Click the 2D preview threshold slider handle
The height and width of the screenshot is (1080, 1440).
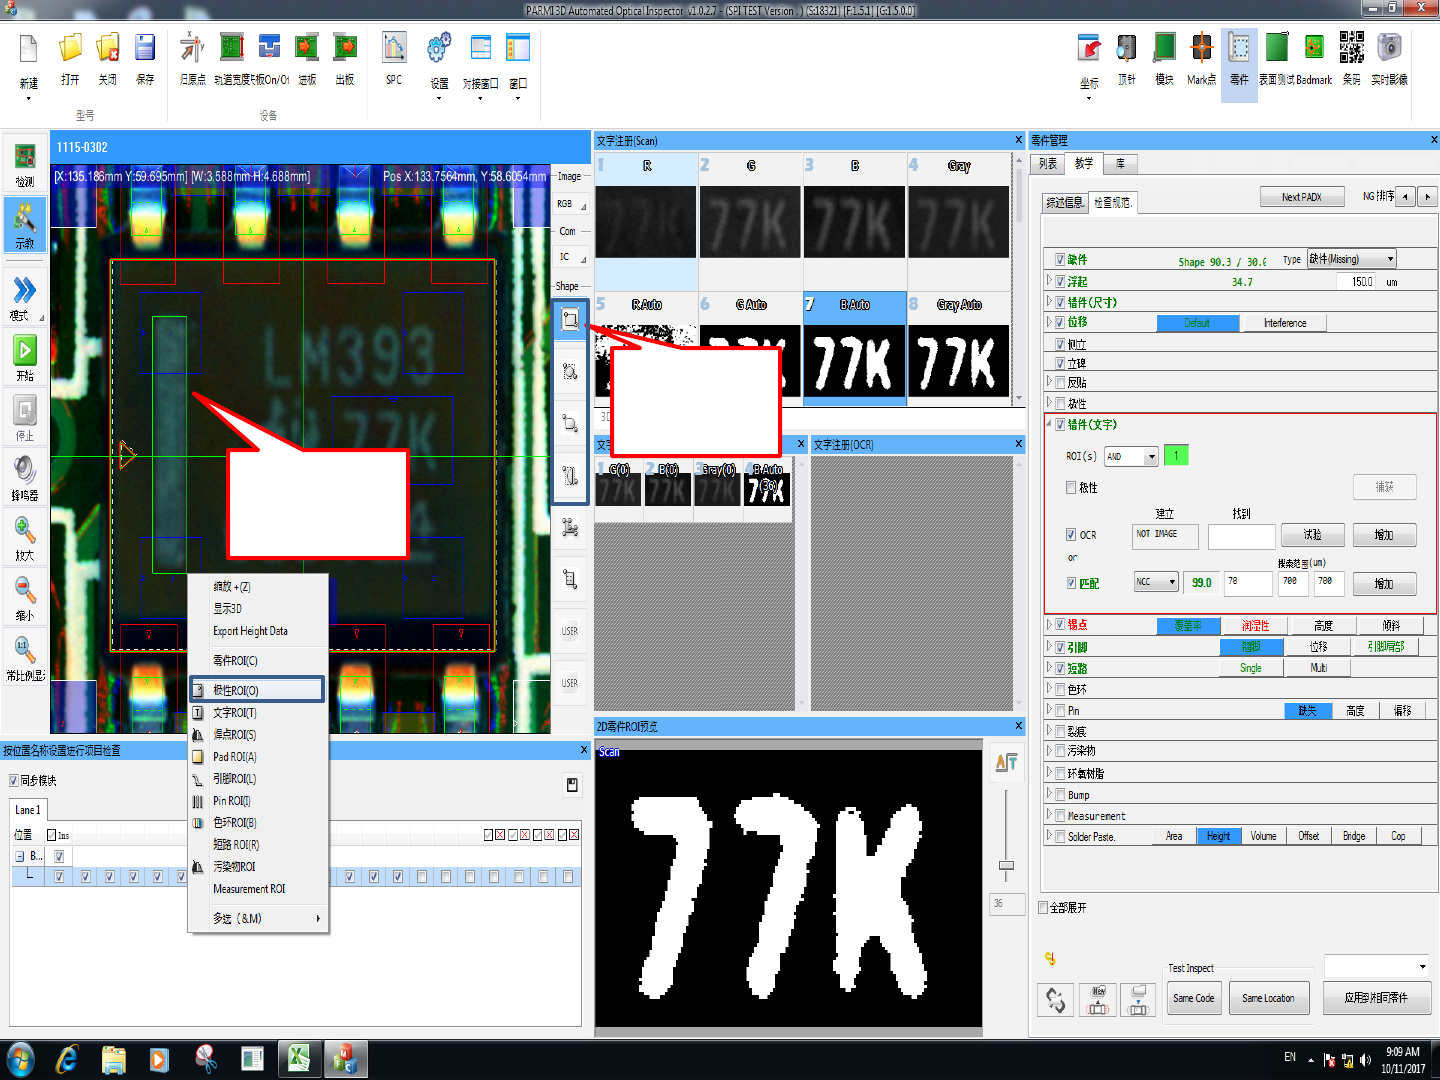[x=1006, y=866]
